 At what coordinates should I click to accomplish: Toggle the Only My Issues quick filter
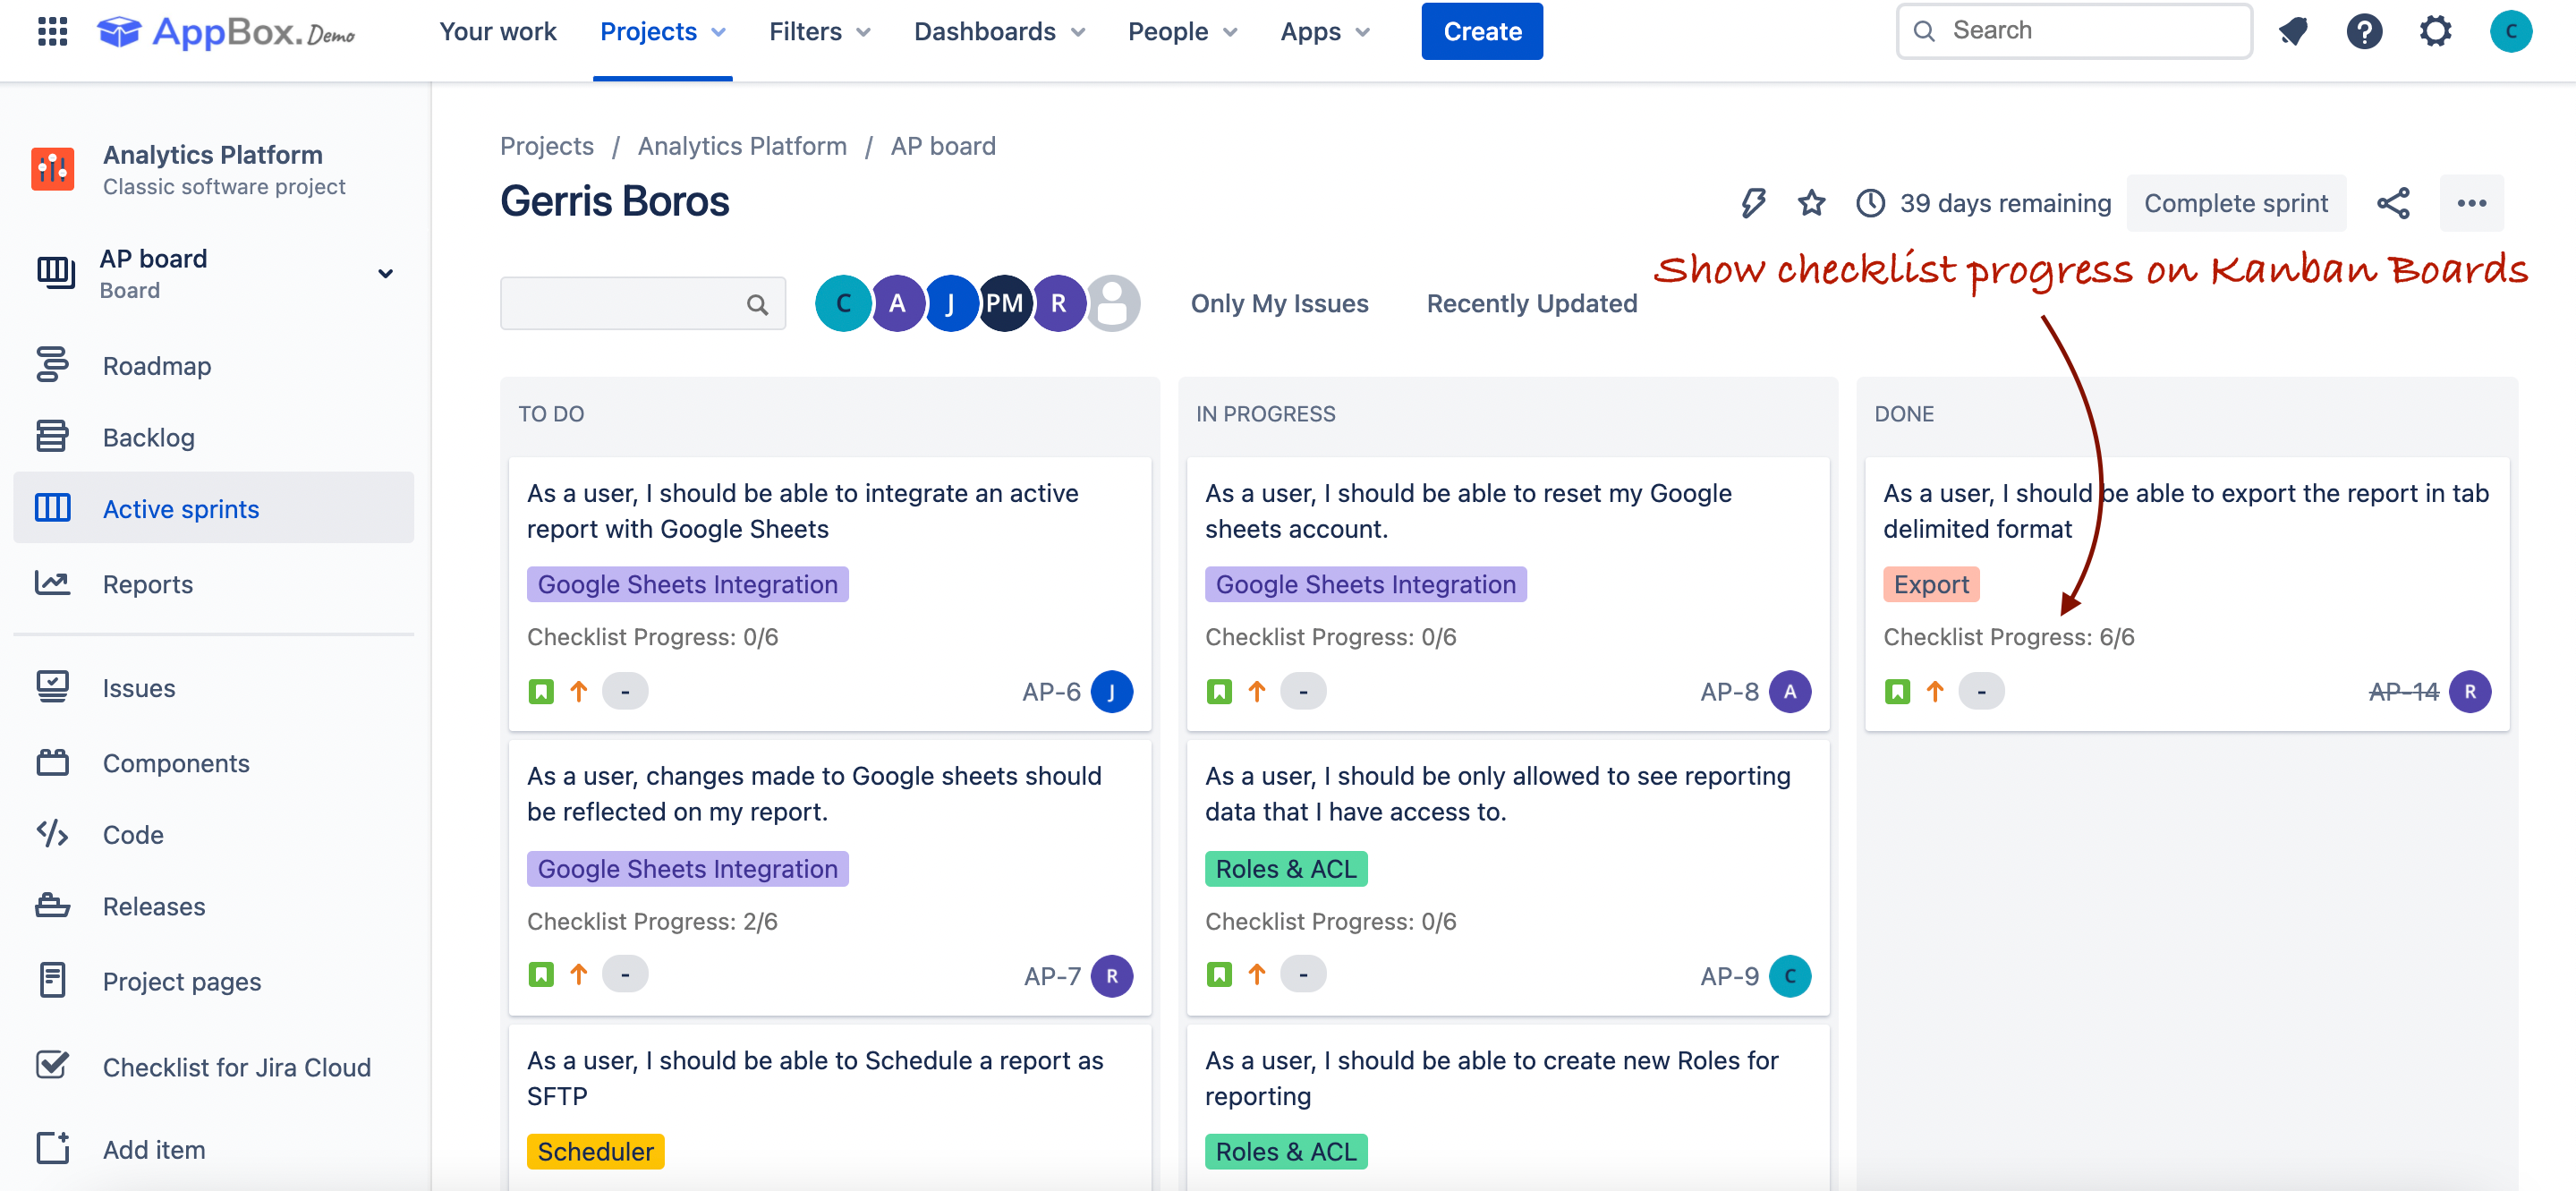pos(1279,303)
